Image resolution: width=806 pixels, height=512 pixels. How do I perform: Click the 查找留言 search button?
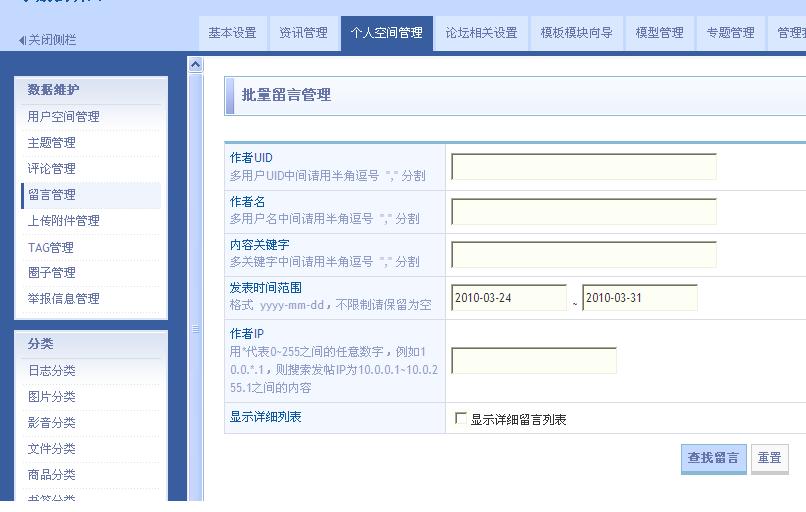click(x=713, y=458)
